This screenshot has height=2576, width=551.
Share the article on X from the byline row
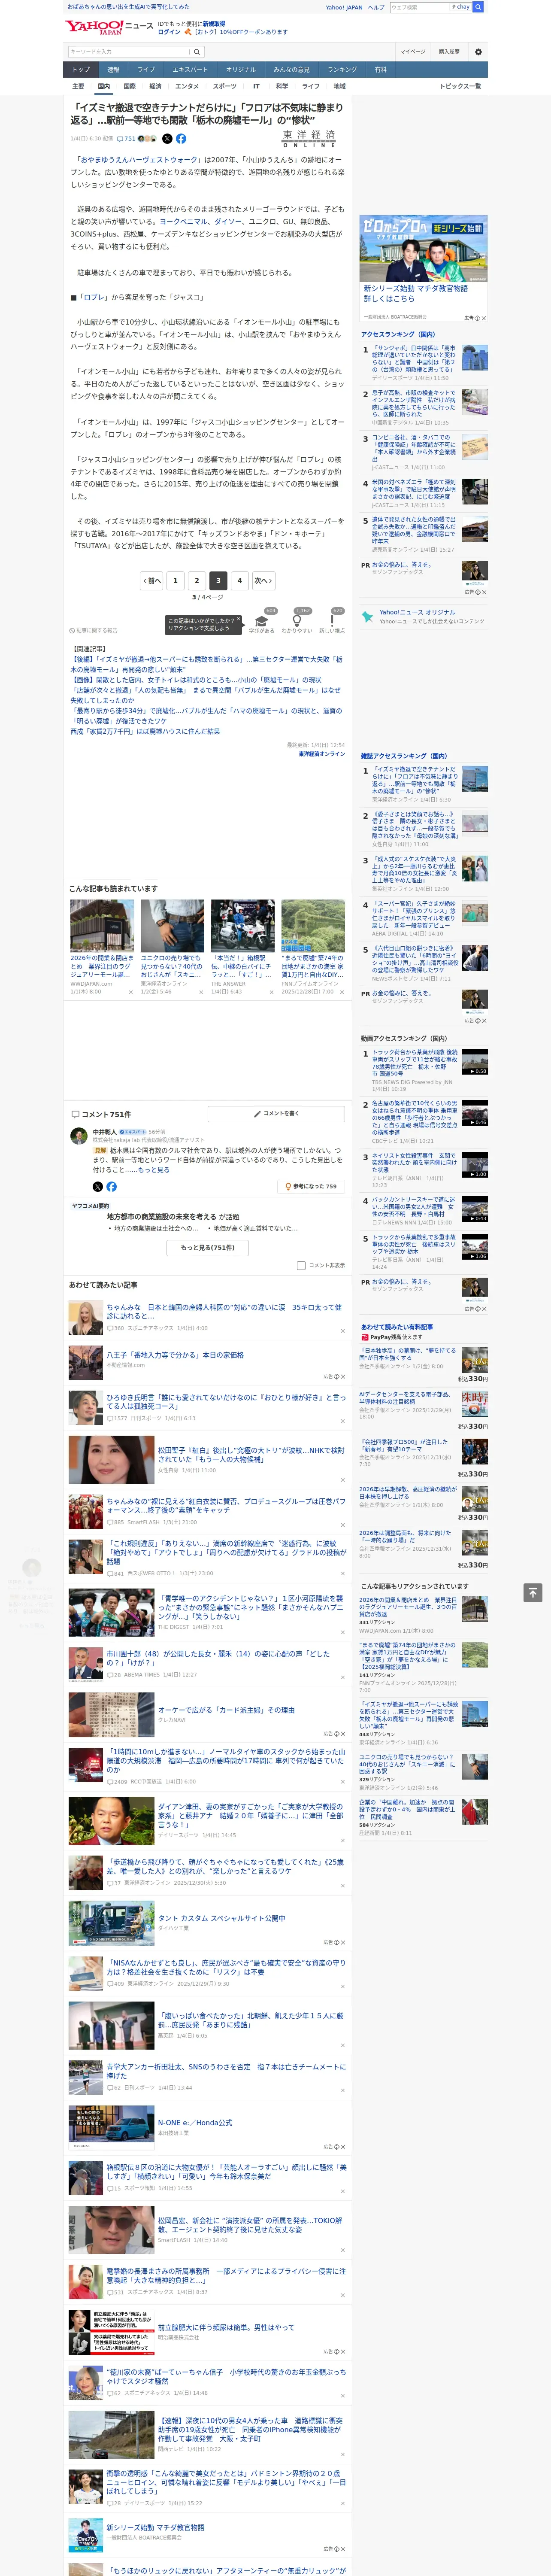167,139
